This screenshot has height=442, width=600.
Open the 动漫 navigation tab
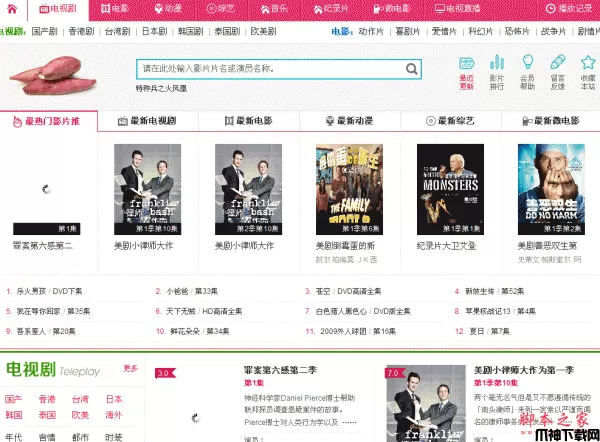pos(168,8)
